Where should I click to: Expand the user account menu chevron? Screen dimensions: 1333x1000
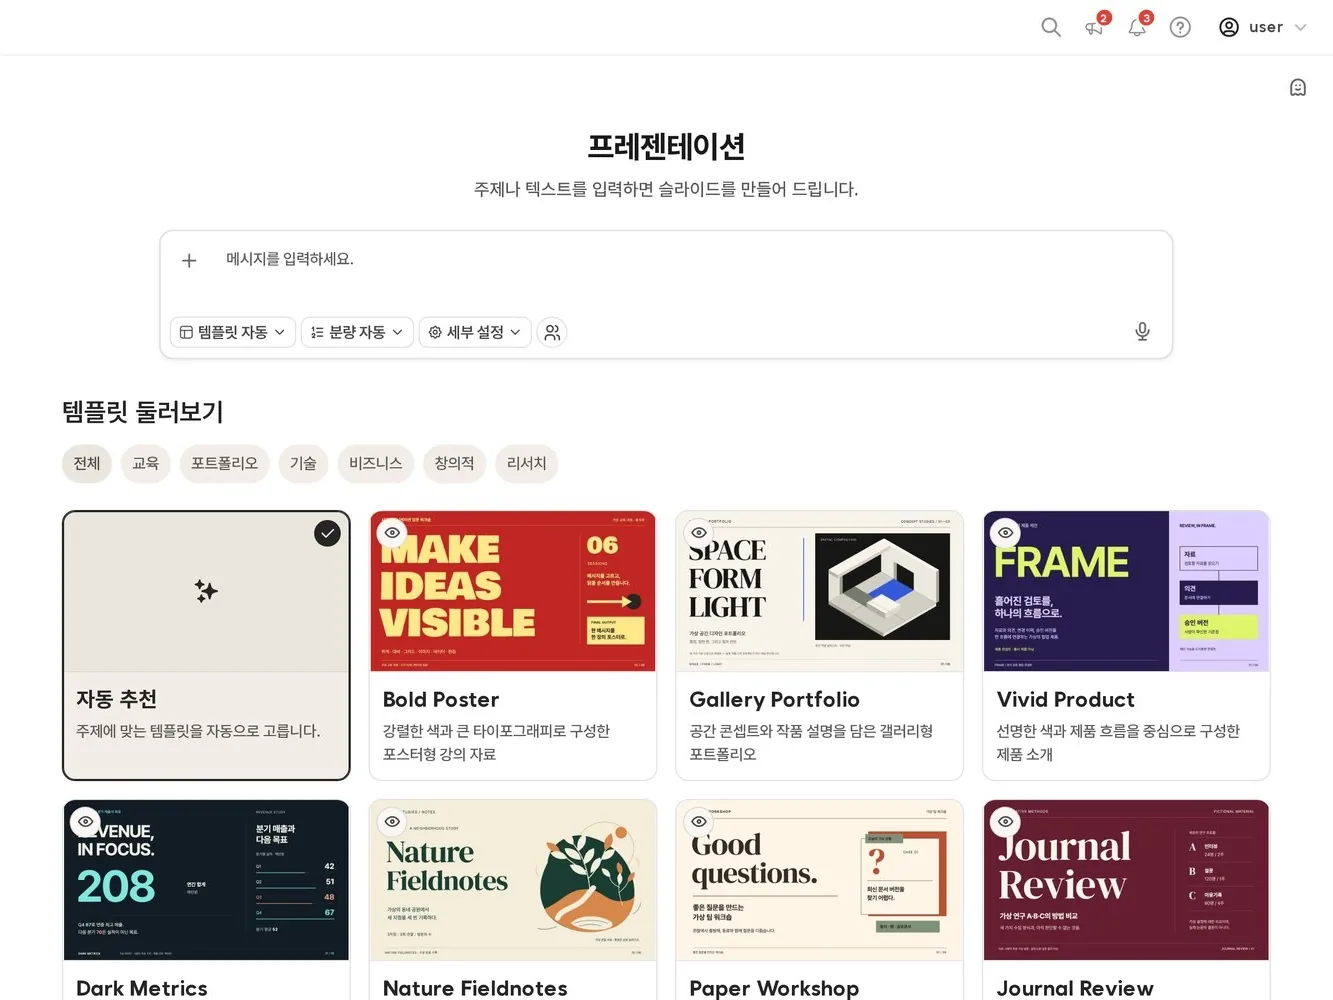(1300, 27)
